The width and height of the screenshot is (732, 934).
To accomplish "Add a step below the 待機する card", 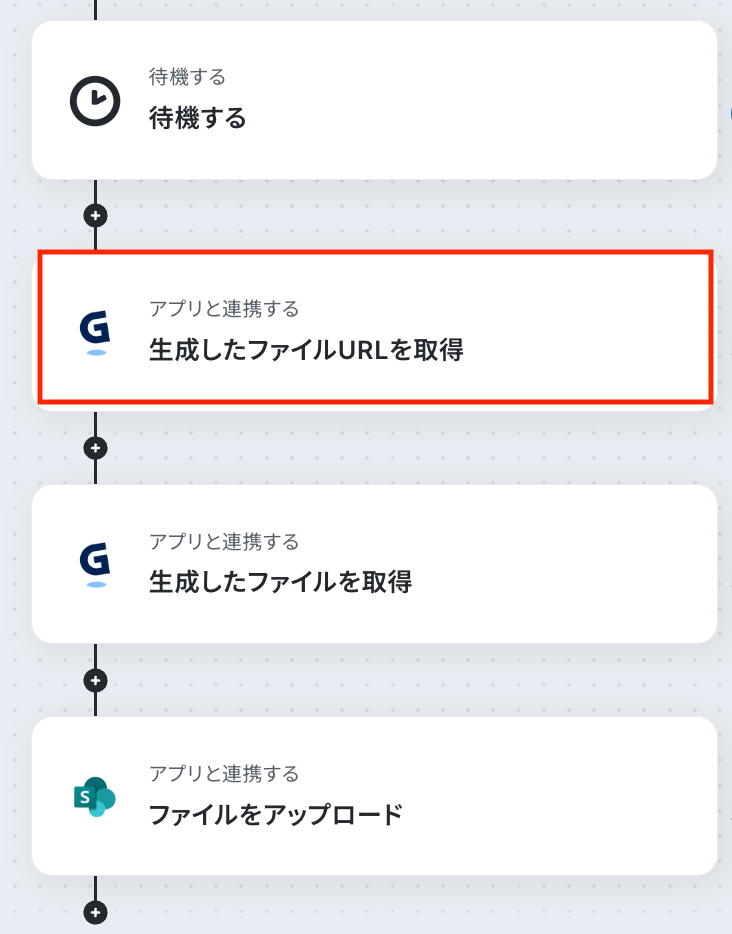I will point(96,215).
